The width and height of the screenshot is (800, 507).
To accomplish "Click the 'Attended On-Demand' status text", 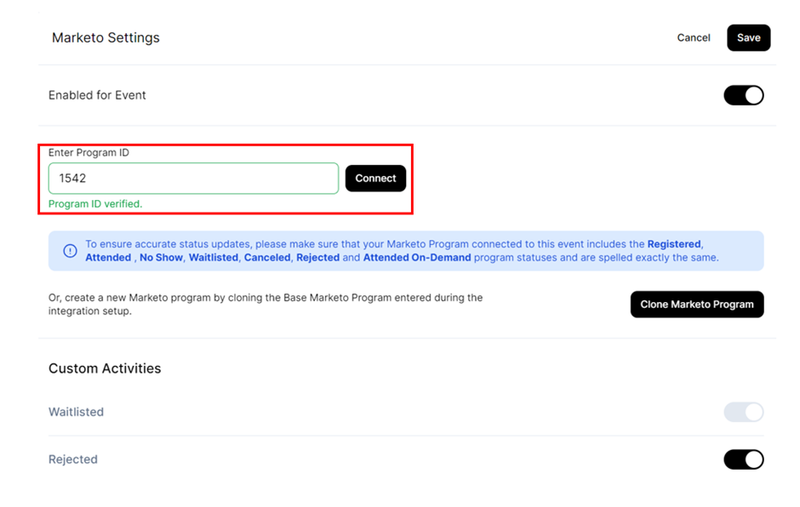I will (x=417, y=258).
